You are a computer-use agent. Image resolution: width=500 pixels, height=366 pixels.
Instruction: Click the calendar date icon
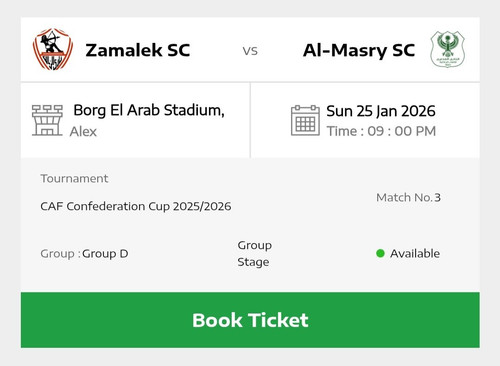(x=305, y=120)
